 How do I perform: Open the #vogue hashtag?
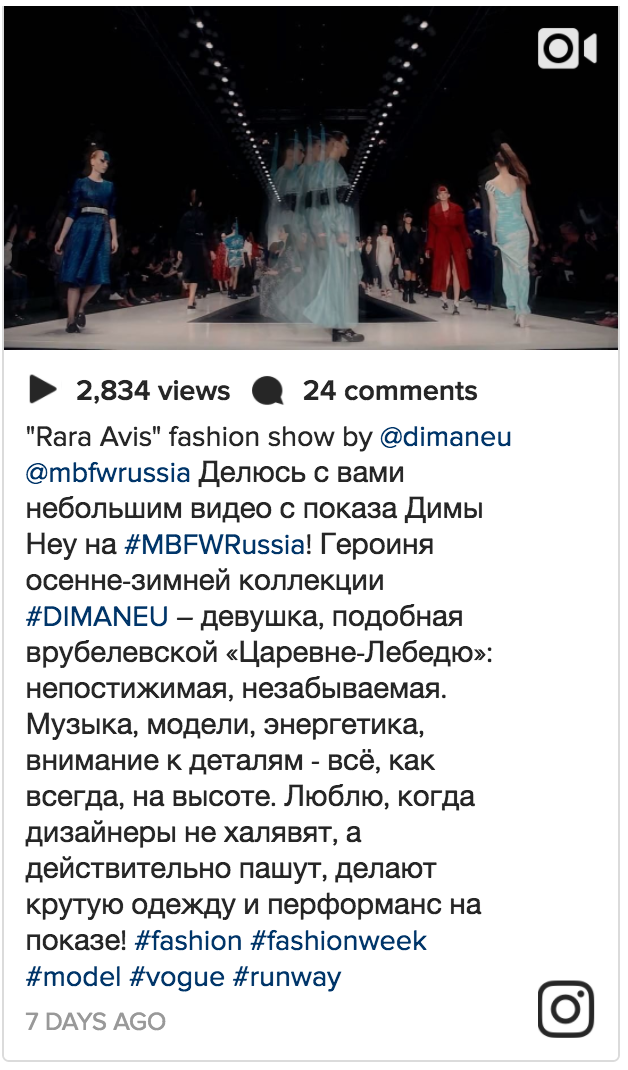click(177, 977)
